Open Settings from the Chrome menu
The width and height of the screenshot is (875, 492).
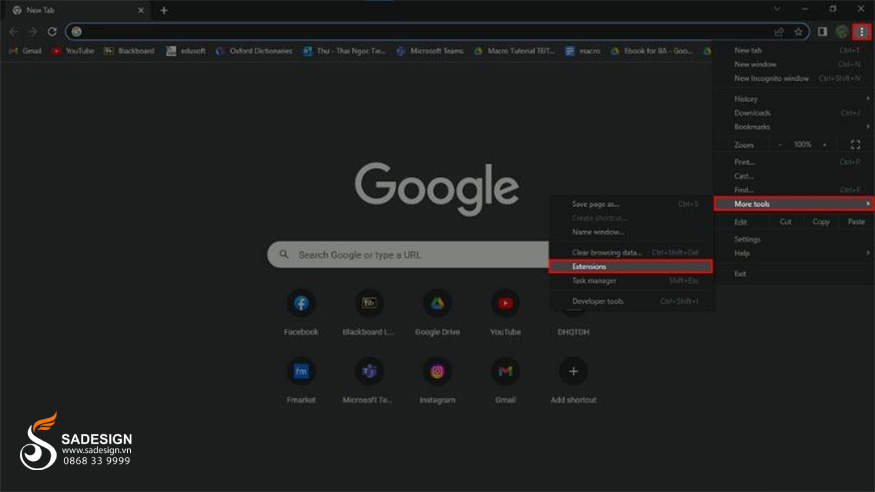794,239
